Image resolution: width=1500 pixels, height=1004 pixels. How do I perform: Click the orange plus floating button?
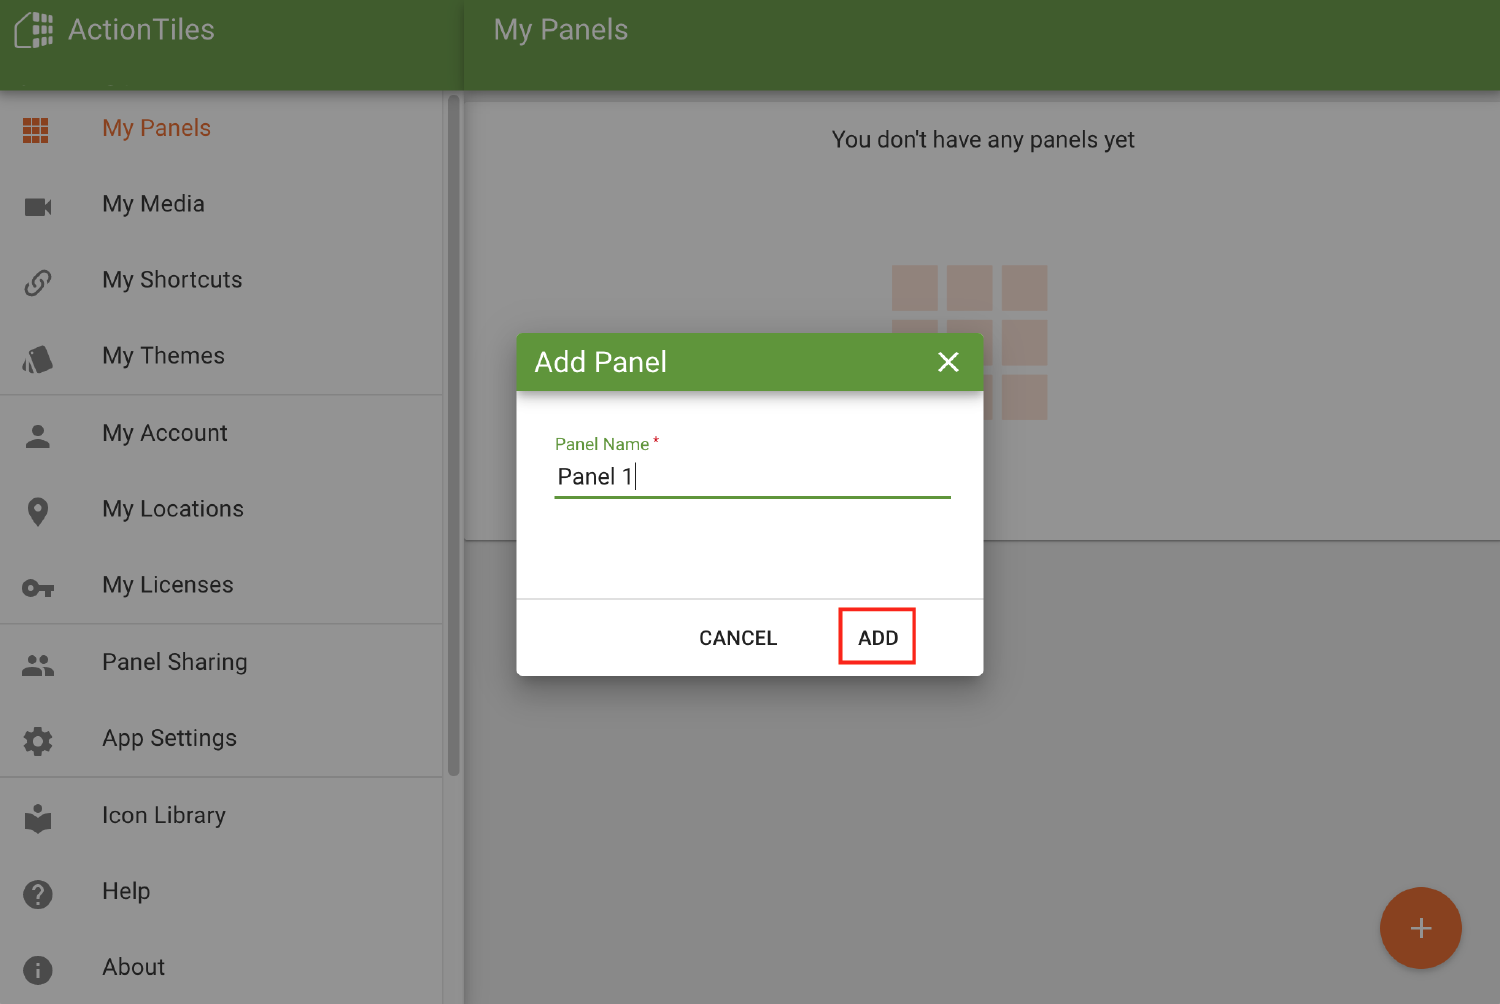click(1420, 928)
